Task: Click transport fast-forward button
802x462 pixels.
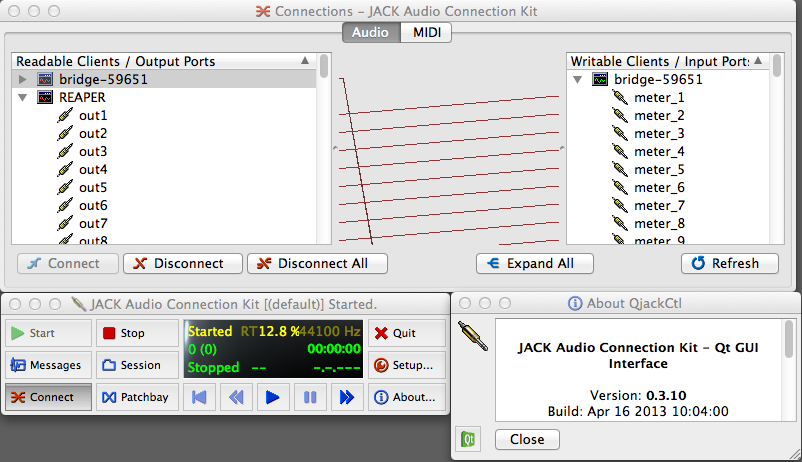Action: click(x=347, y=397)
